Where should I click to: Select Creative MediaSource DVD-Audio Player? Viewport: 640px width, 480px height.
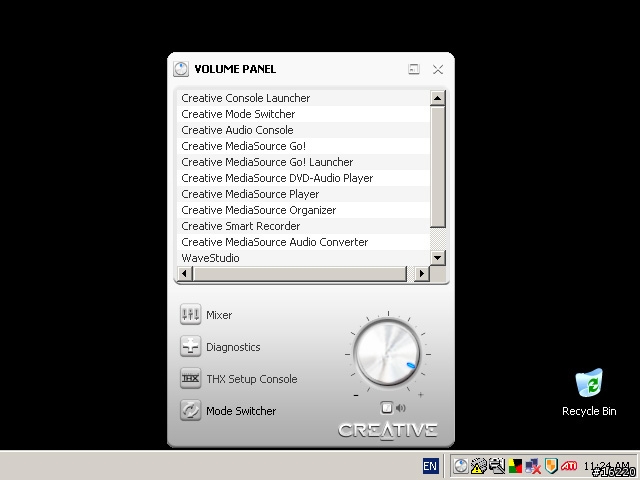coord(303,178)
